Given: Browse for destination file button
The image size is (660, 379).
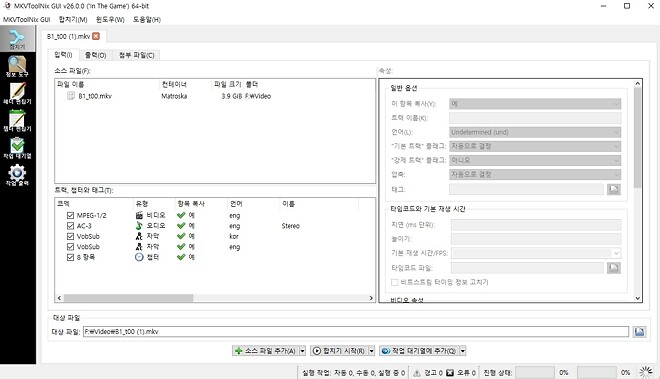Looking at the screenshot, I should [x=639, y=332].
